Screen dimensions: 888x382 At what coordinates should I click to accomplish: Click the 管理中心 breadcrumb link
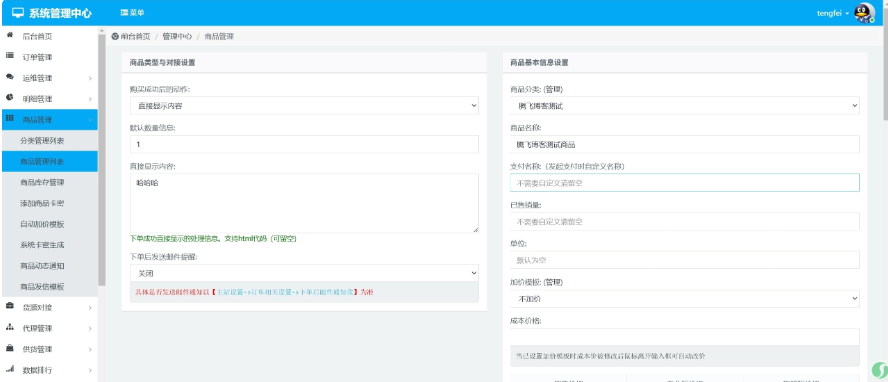click(177, 36)
